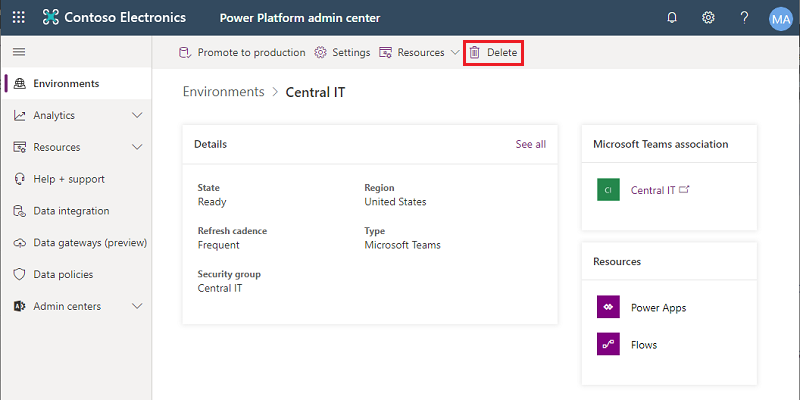Click the Settings gear in command bar

tap(320, 53)
